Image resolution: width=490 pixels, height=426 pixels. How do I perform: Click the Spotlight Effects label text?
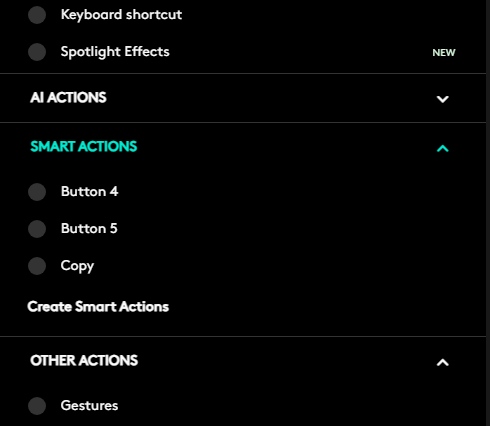[115, 52]
